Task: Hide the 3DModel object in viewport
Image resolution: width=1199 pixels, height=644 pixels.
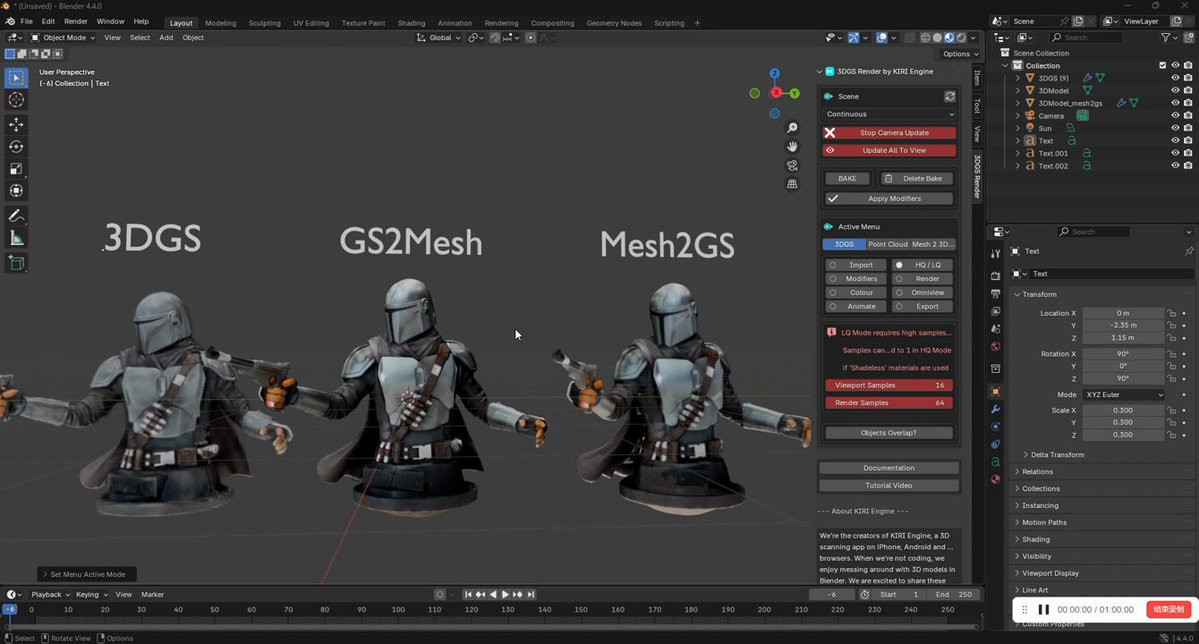Action: pyautogui.click(x=1175, y=90)
